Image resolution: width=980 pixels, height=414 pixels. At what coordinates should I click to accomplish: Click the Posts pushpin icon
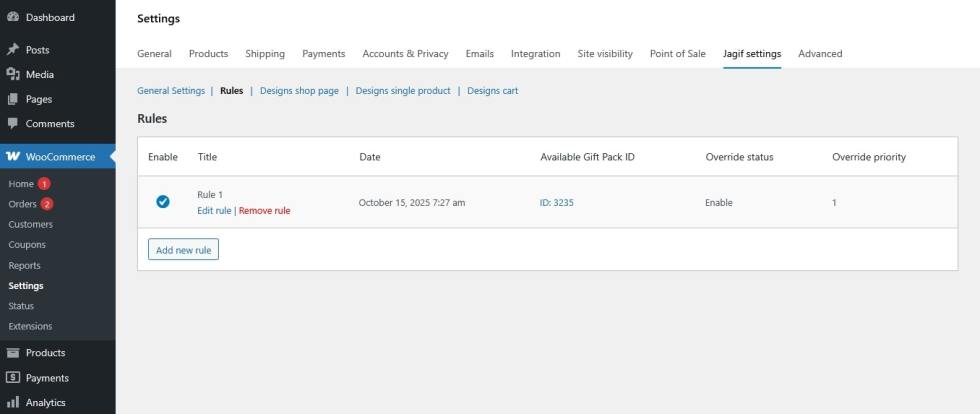coord(13,49)
